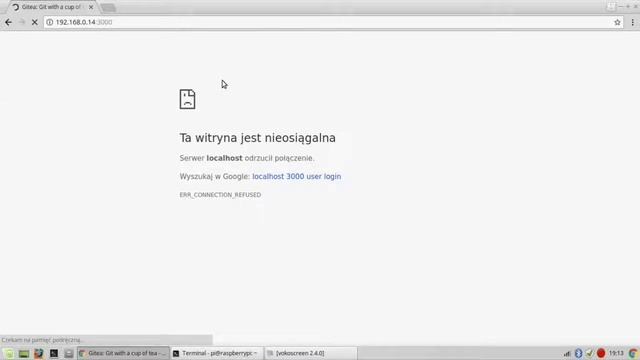The height and width of the screenshot is (360, 640).
Task: Click the green show desktop taskbar icon
Action: (x=24, y=353)
